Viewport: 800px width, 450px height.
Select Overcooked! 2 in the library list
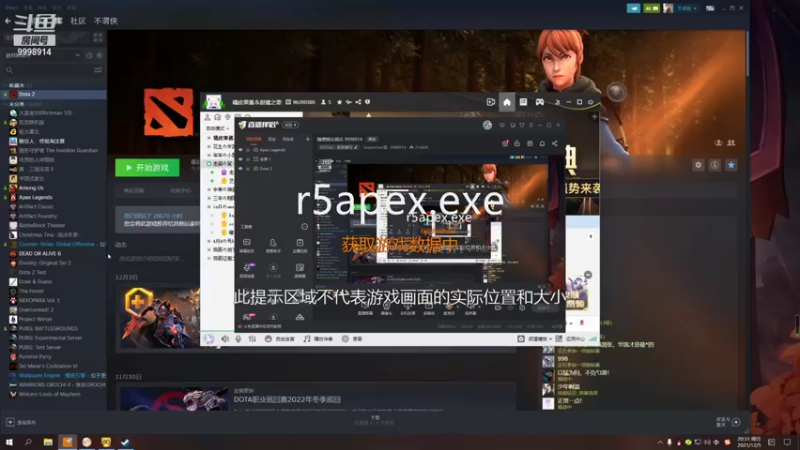[x=54, y=310]
